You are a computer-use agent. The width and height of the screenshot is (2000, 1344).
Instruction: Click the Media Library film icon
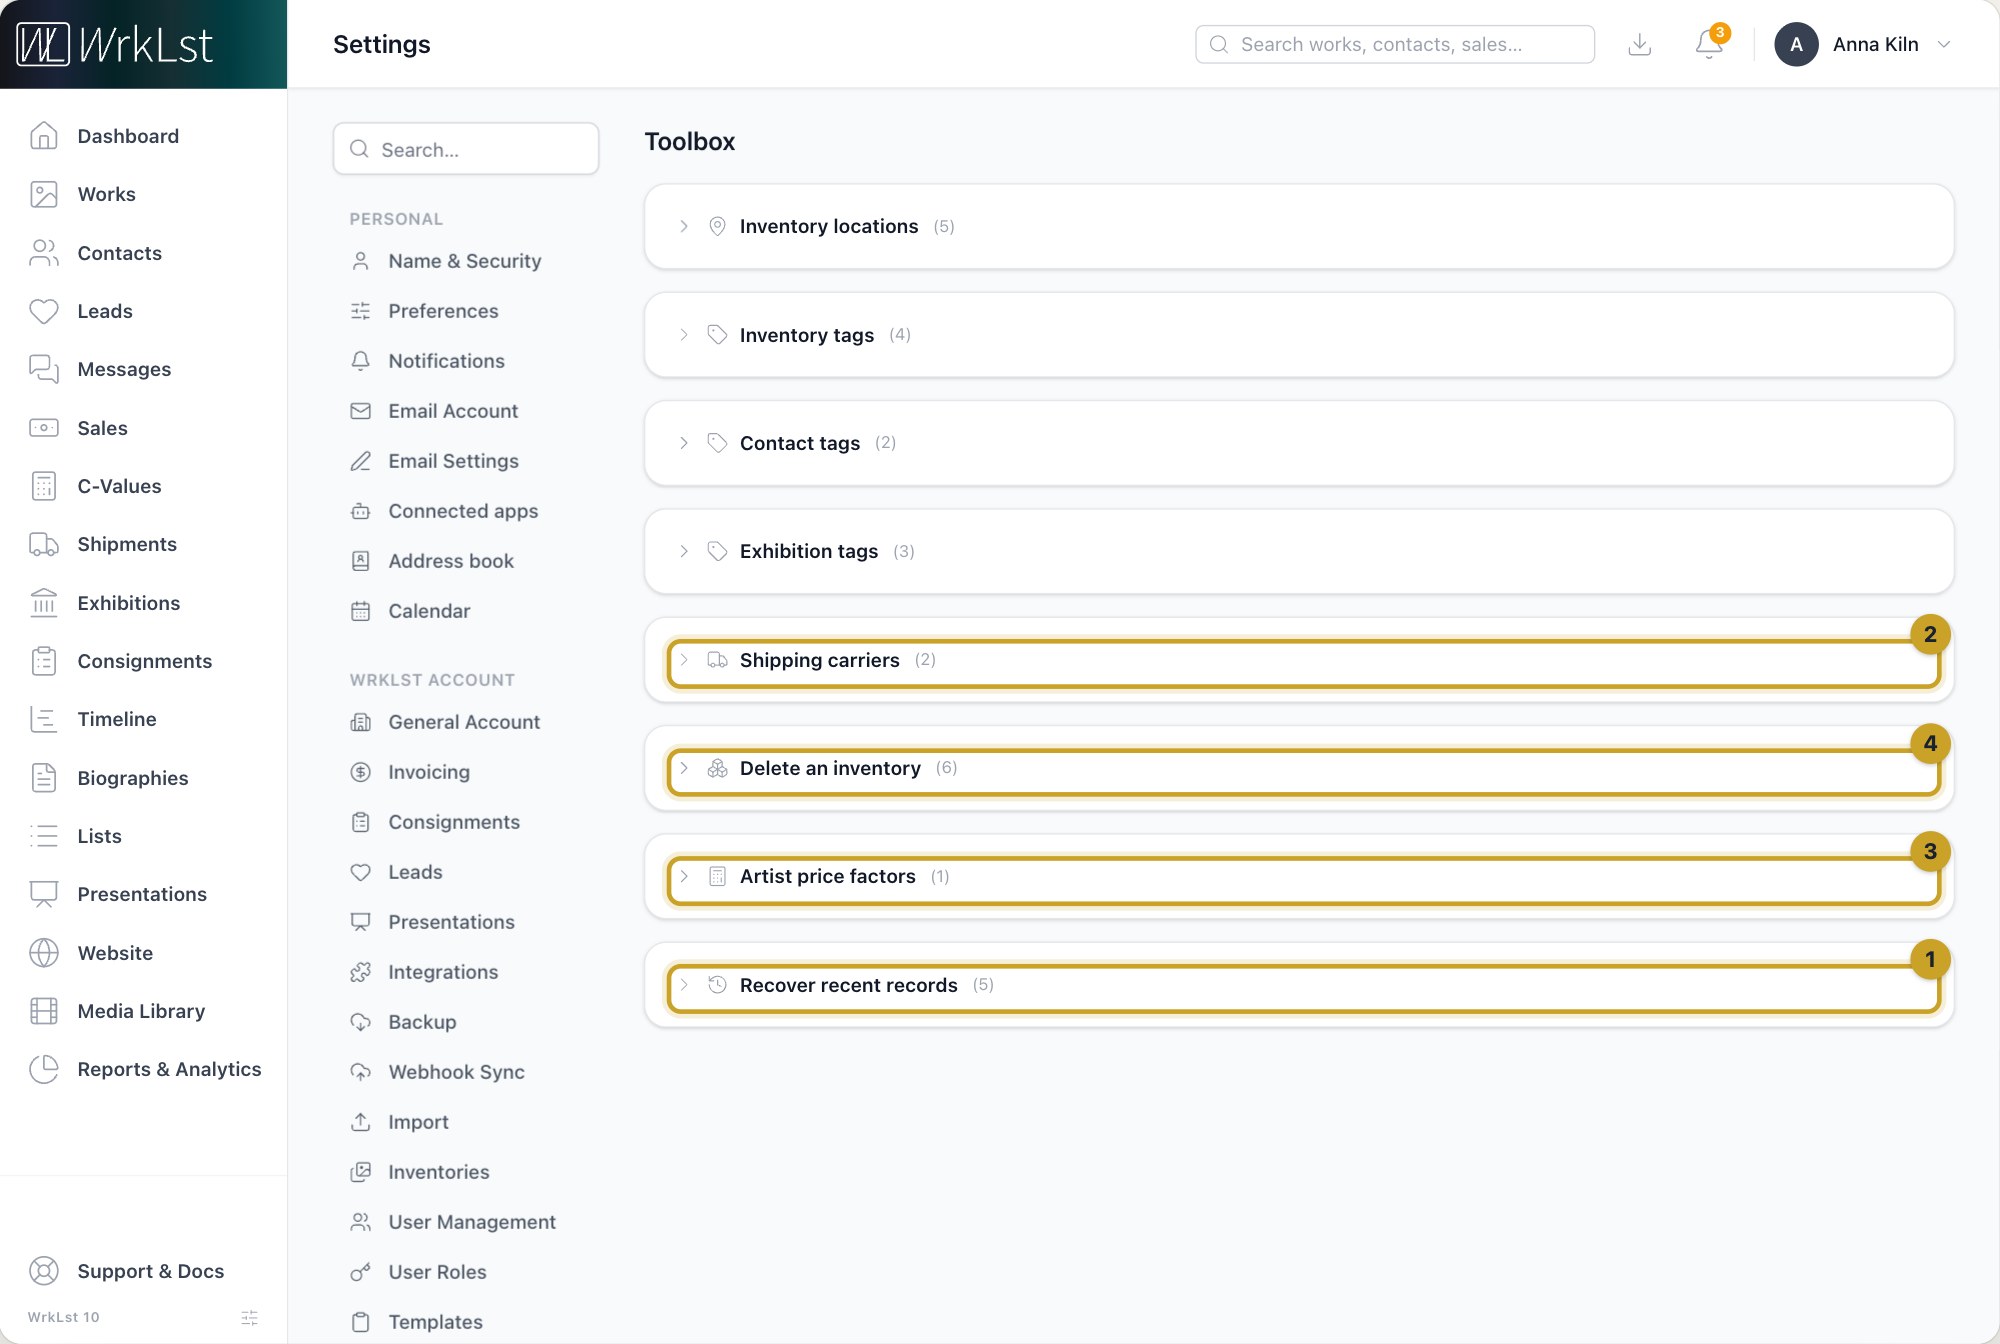[x=43, y=1011]
